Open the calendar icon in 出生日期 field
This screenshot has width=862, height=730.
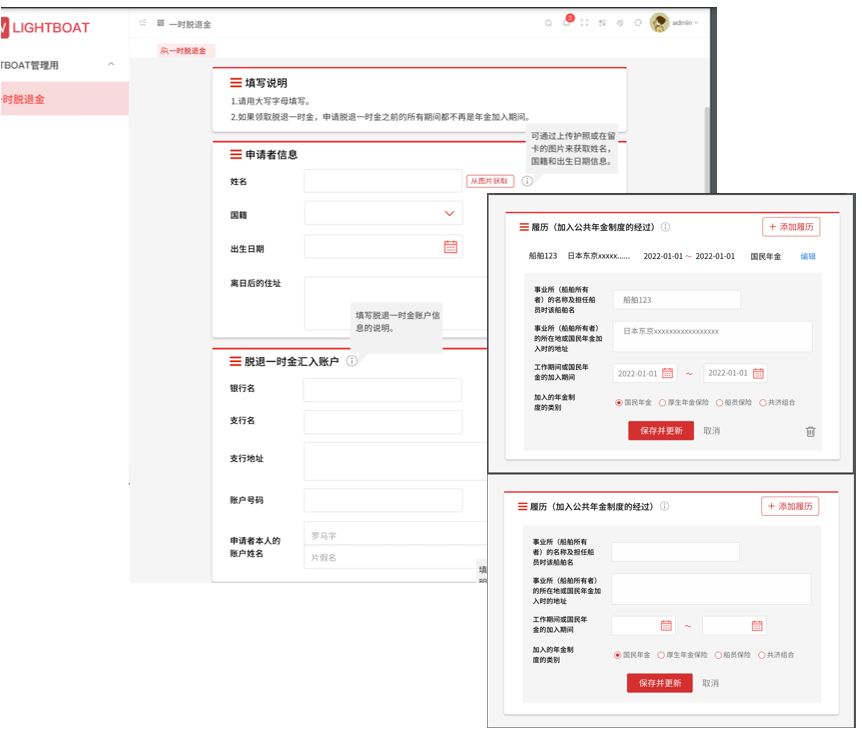450,247
